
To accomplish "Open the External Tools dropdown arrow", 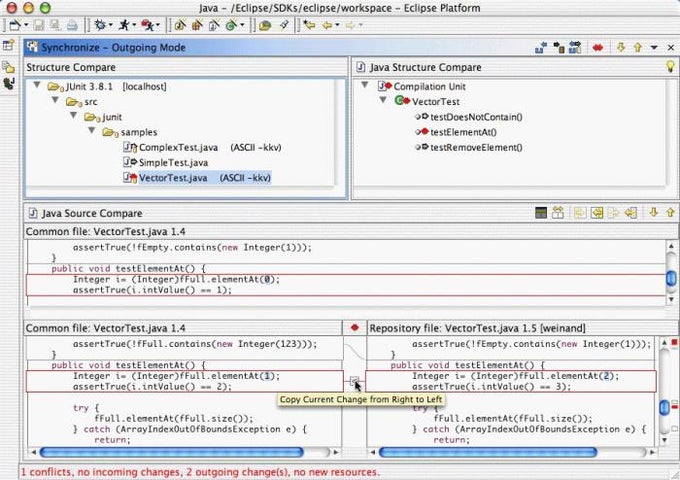I will [x=158, y=25].
